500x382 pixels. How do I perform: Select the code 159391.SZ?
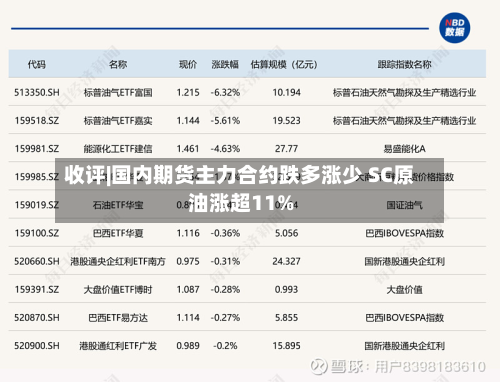pyautogui.click(x=37, y=289)
